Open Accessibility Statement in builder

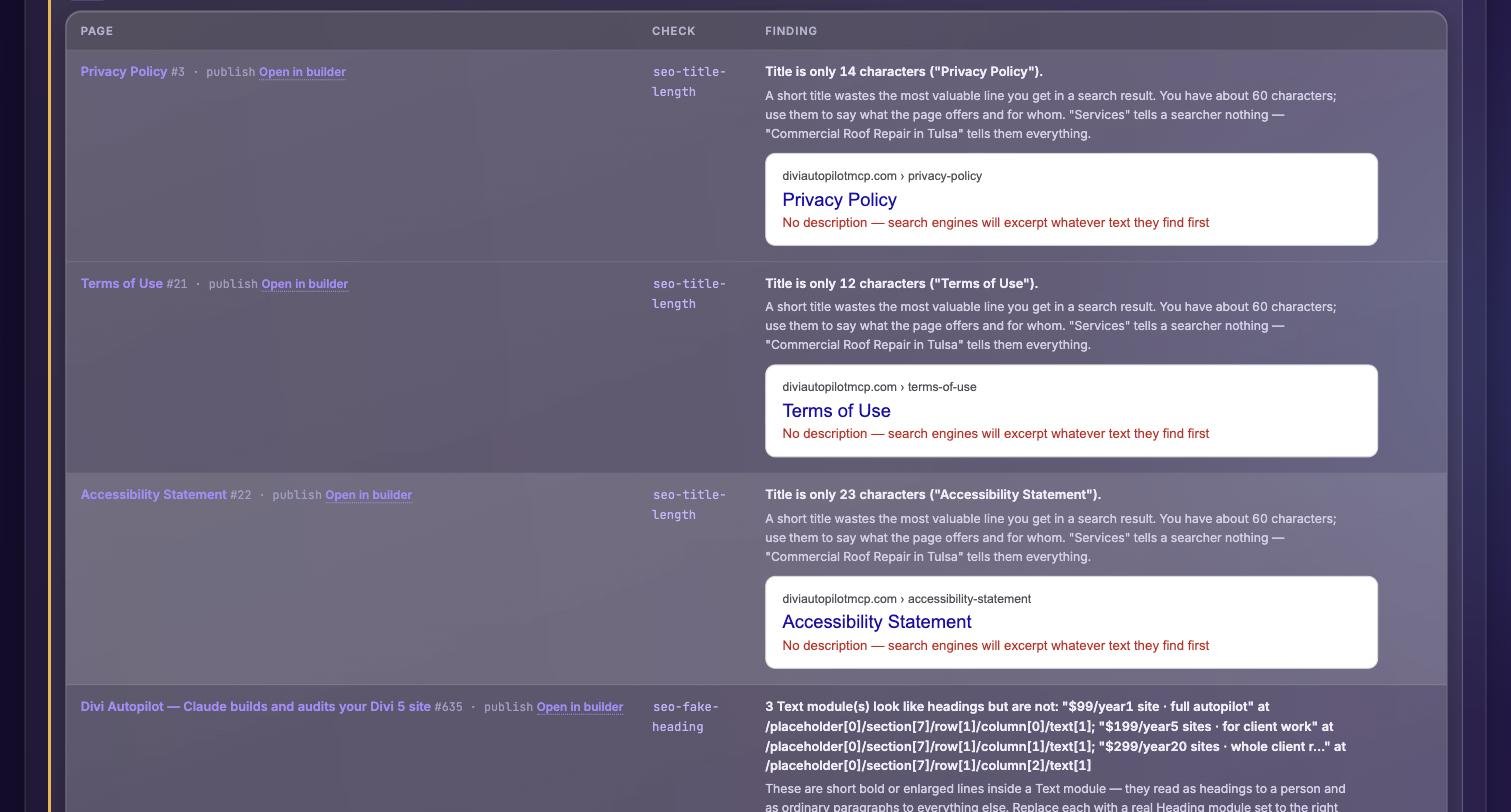tap(369, 495)
